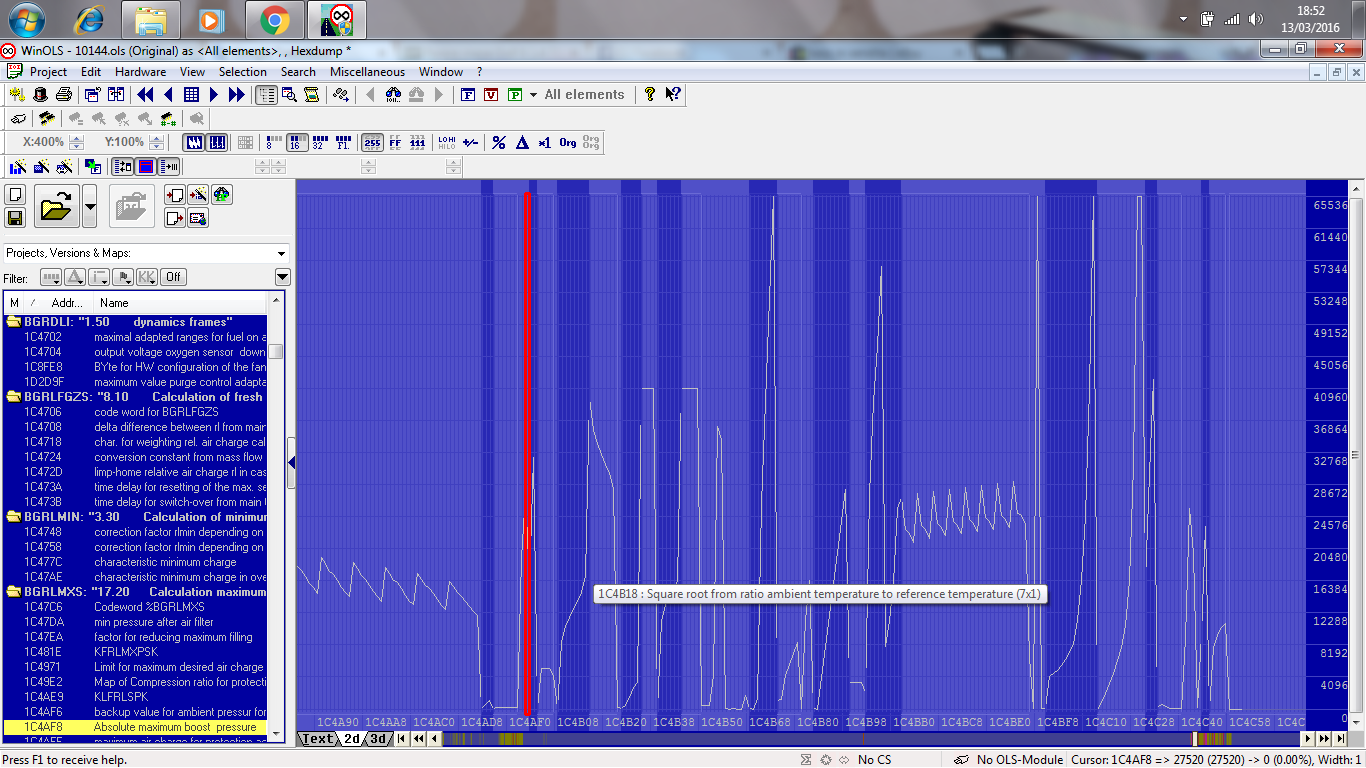Click the hexdump horizontal overview scrollbar
This screenshot has width=1366, height=768.
(870, 739)
